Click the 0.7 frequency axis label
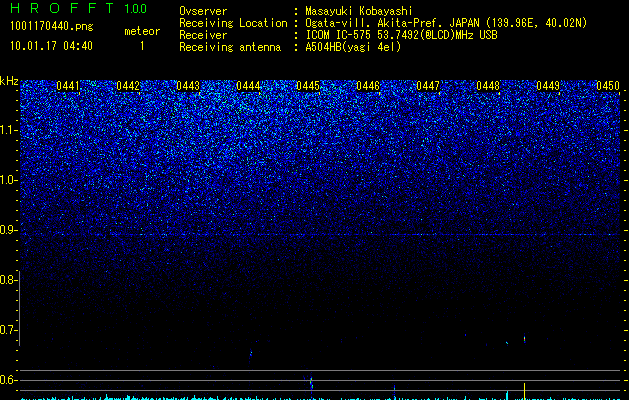Screen dimensions: 629x400 pyautogui.click(x=8, y=330)
